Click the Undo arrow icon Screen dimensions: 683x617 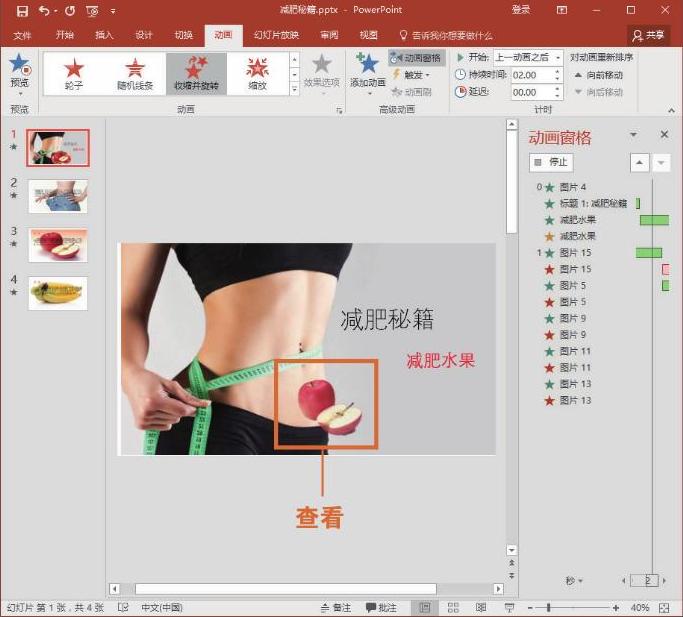pyautogui.click(x=44, y=10)
